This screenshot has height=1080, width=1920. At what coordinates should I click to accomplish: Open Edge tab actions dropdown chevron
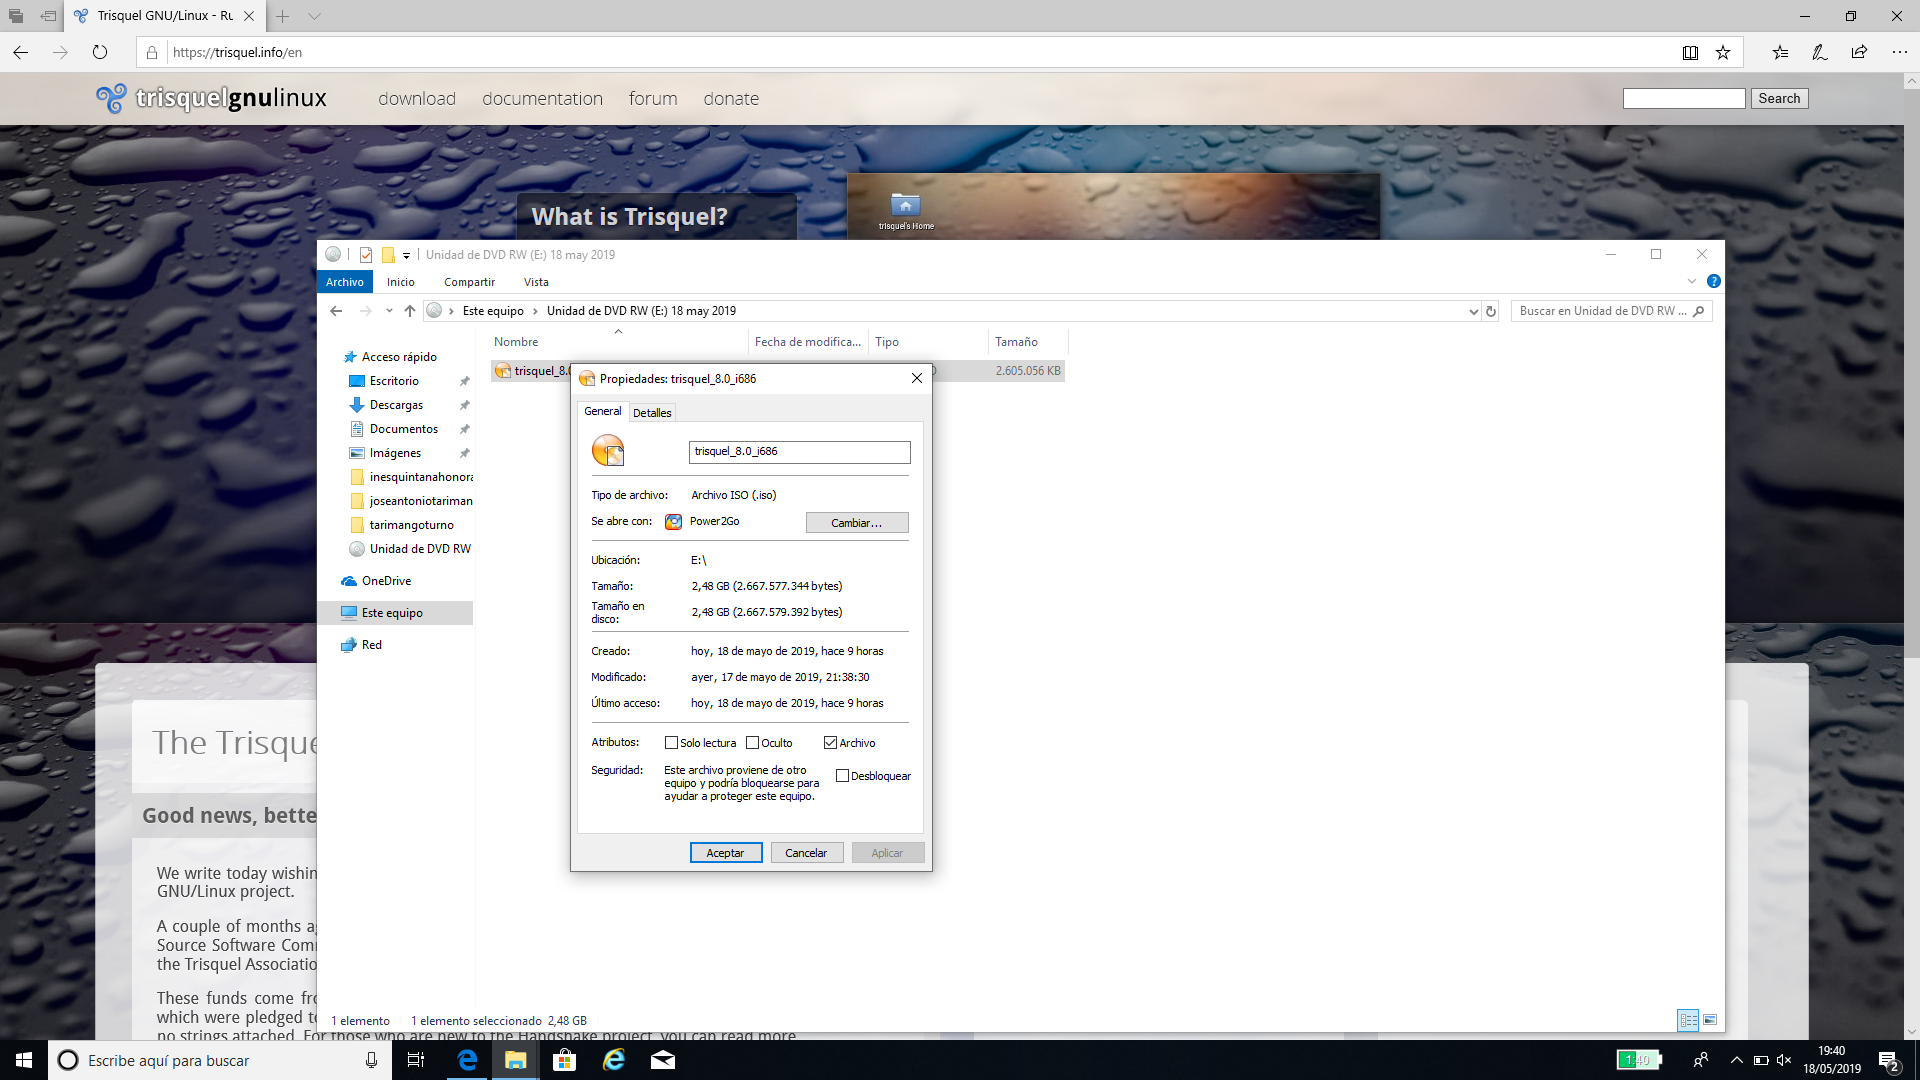[314, 16]
